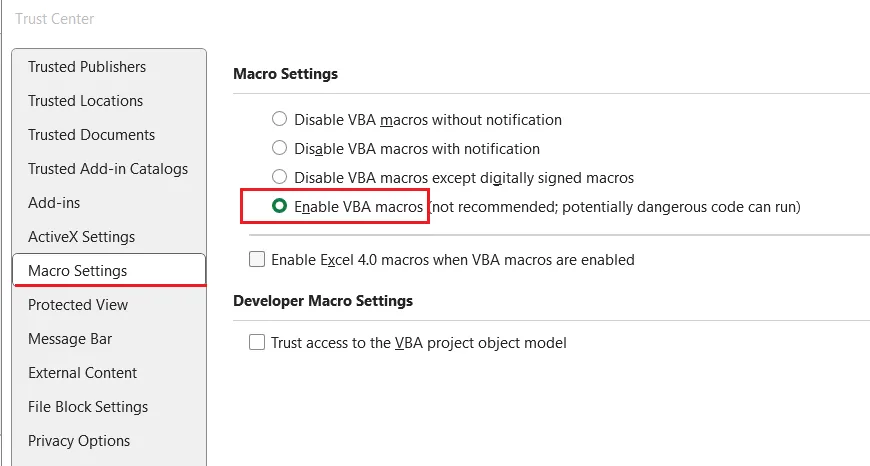Select the Enable VBA macros radio button
870x466 pixels.
(x=280, y=207)
